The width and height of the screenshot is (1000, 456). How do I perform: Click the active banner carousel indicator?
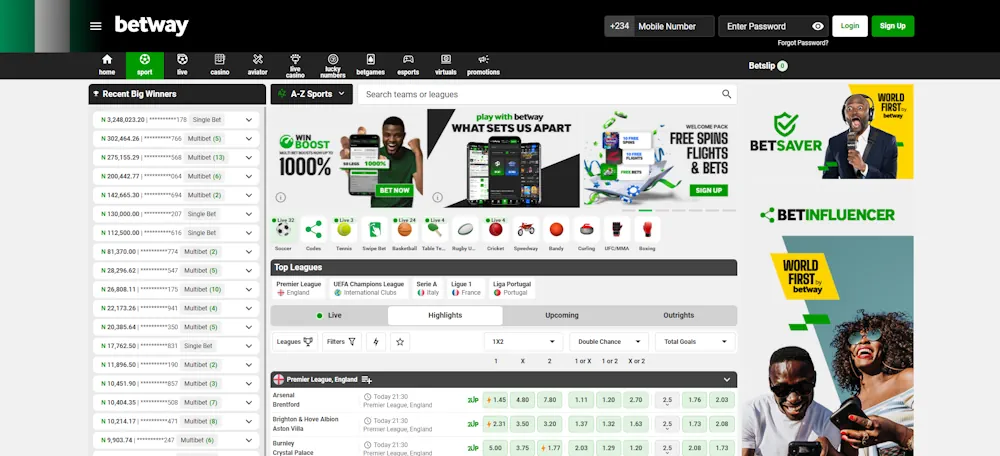645,210
